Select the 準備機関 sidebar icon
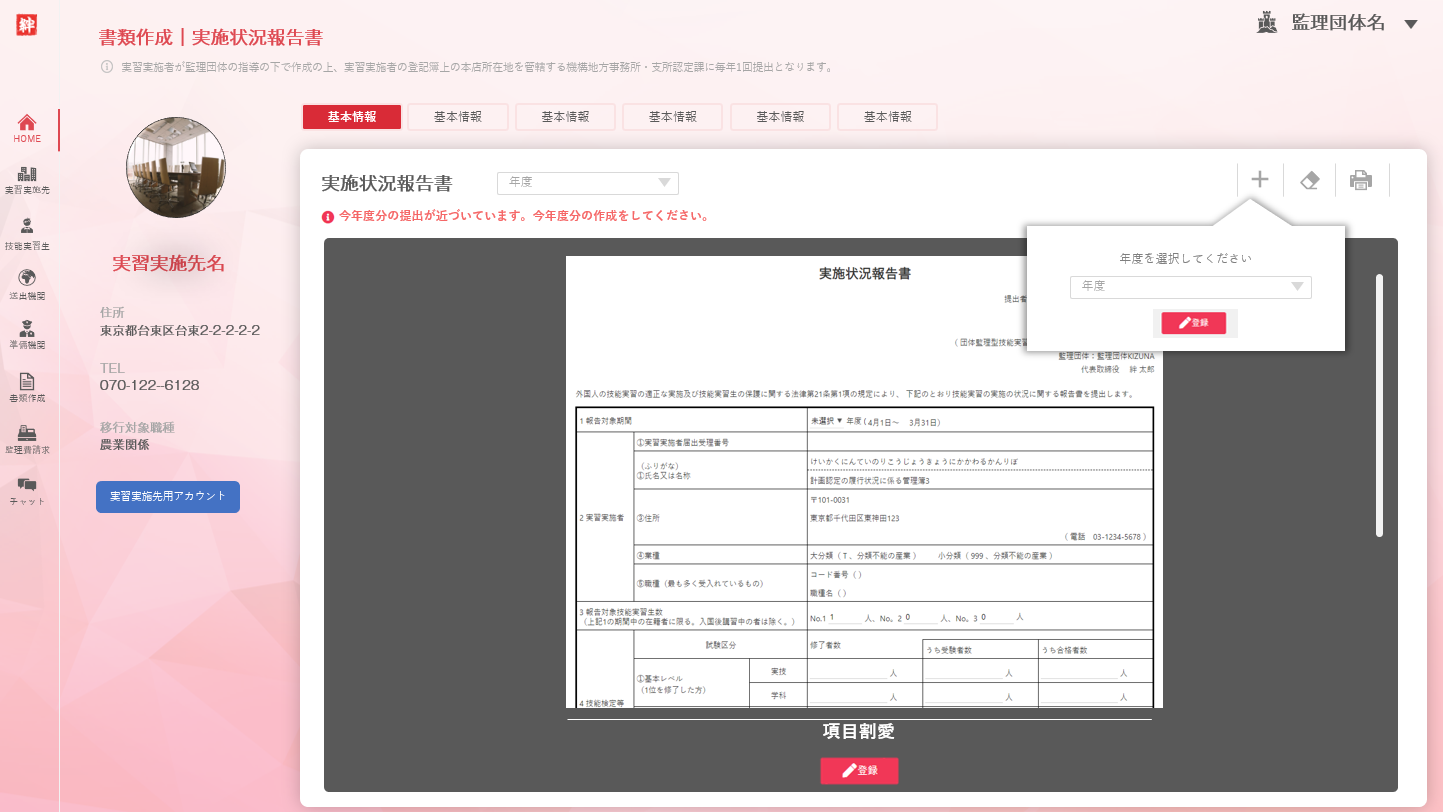1443x812 pixels. click(x=27, y=330)
